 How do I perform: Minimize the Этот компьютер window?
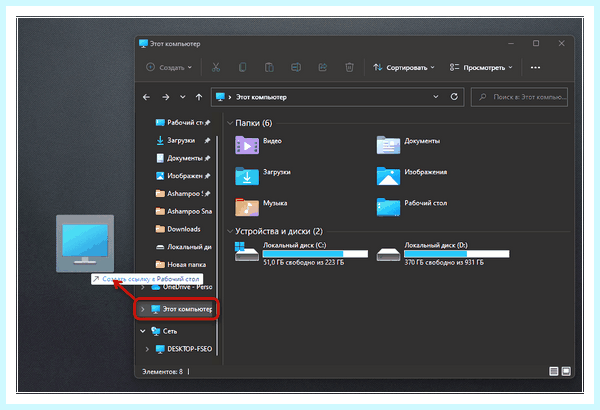click(x=511, y=43)
